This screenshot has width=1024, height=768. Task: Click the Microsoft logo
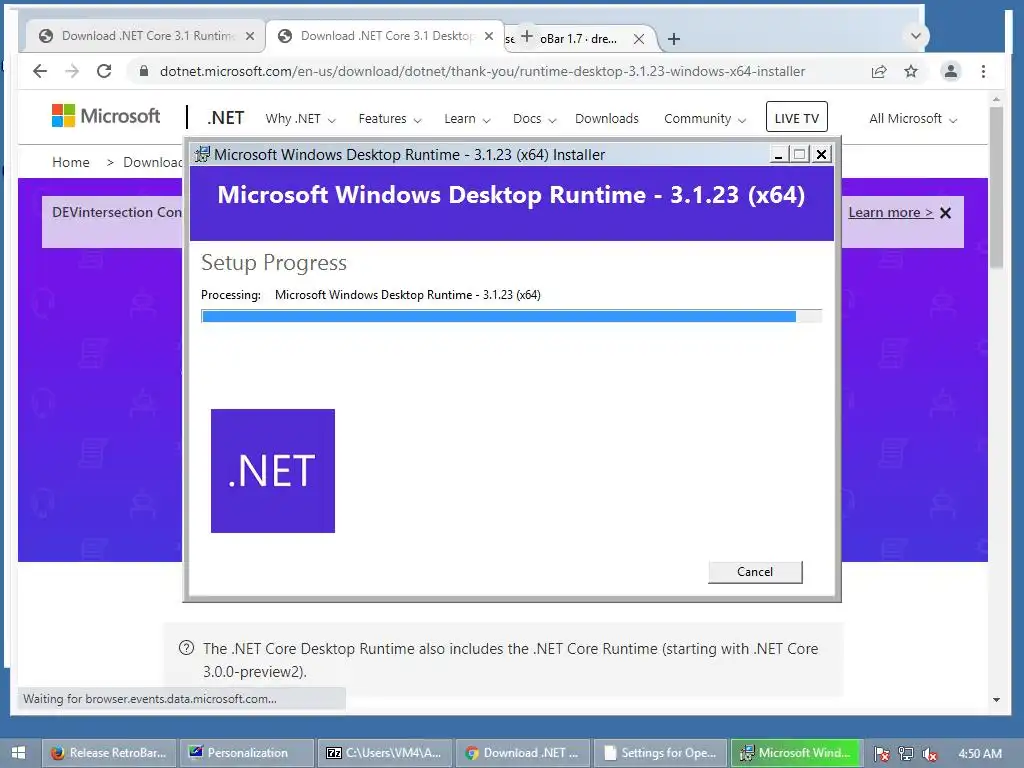(106, 116)
